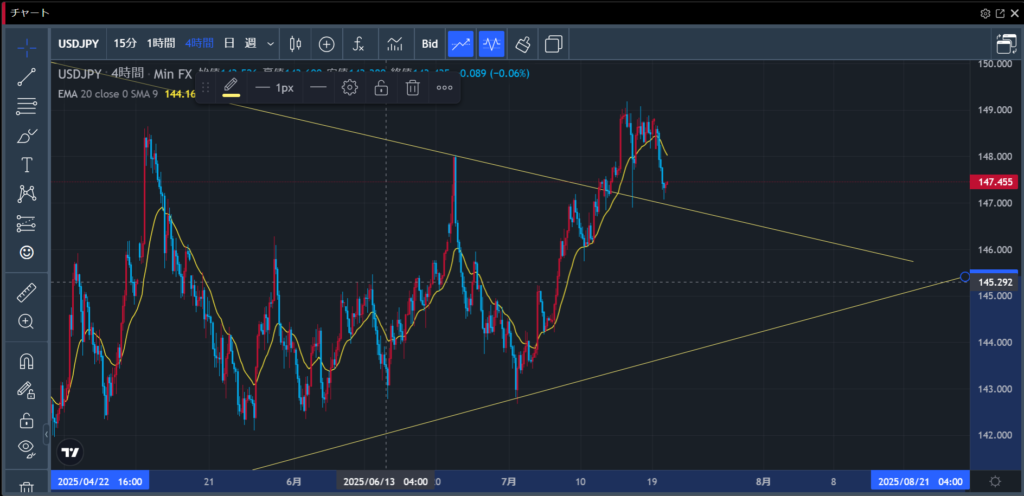The image size is (1024, 496).
Task: Pop out the chart panel
Action: coord(1000,13)
